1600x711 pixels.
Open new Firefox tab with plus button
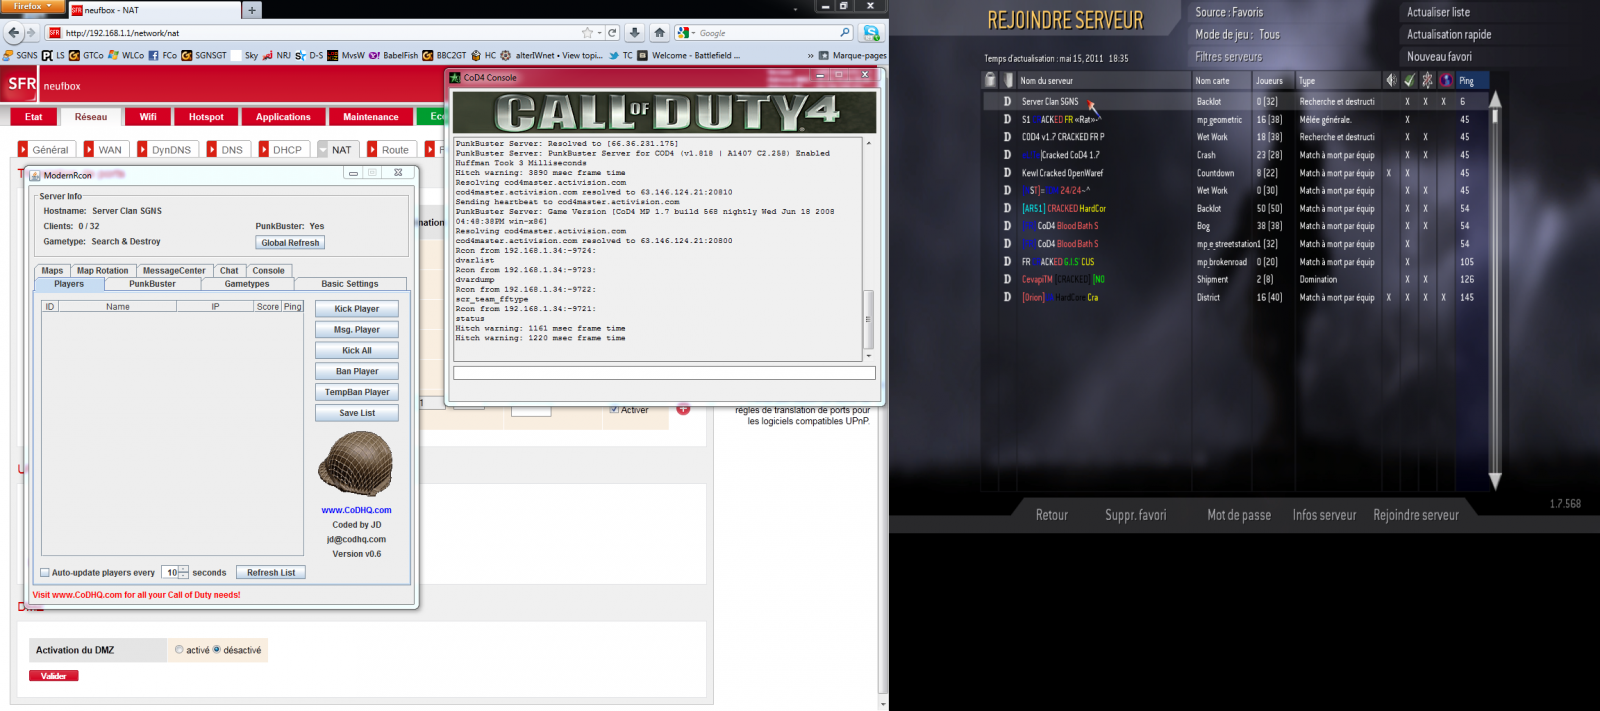[x=251, y=10]
